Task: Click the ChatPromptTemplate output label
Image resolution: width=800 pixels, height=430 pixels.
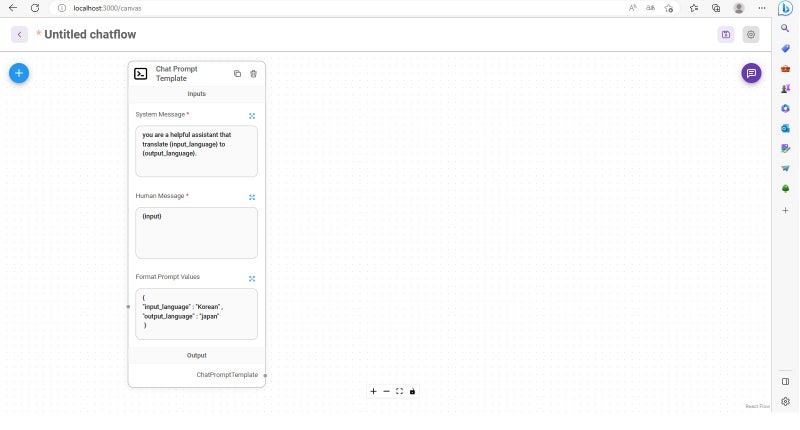Action: click(227, 374)
